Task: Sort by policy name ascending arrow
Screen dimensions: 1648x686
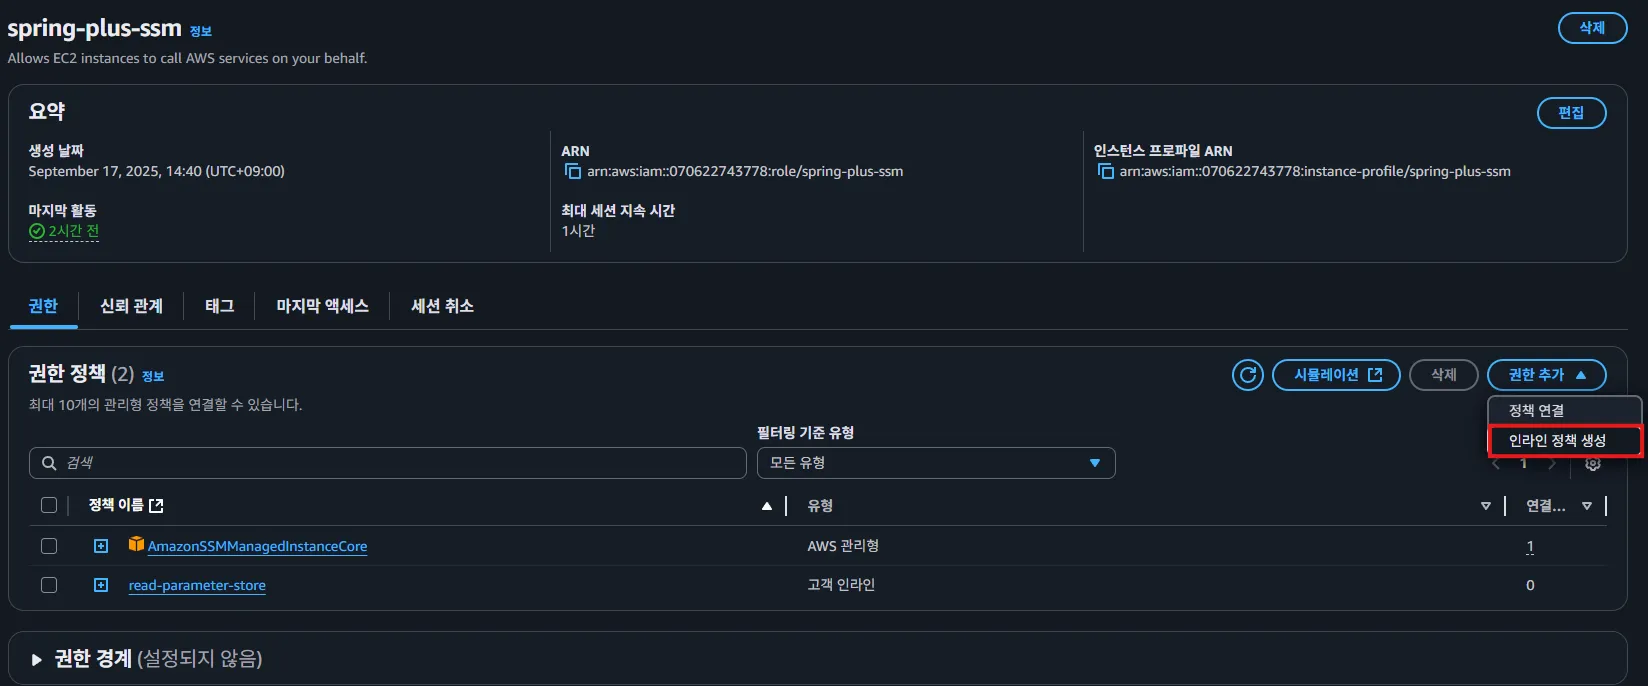Action: point(767,506)
